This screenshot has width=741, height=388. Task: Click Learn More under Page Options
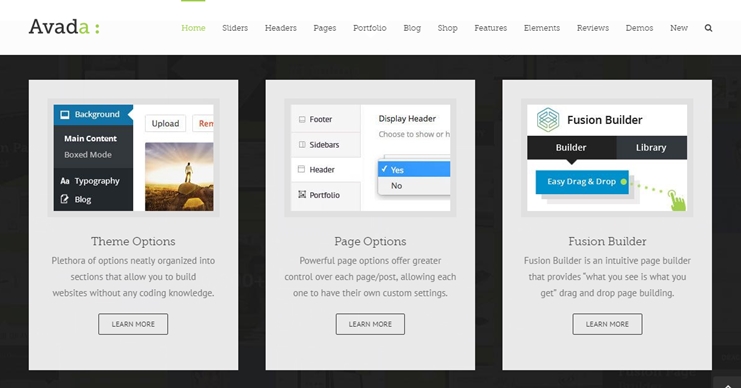[x=370, y=324]
